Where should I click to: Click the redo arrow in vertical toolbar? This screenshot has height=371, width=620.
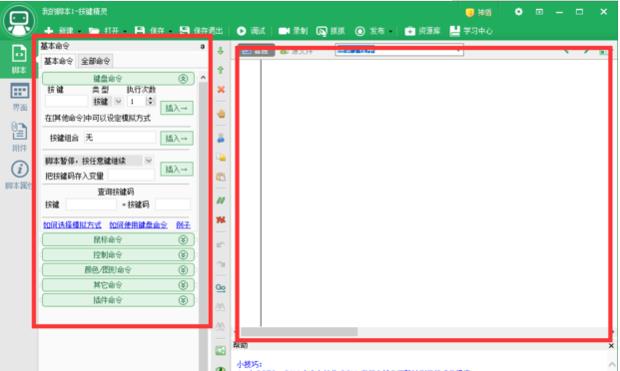221,264
